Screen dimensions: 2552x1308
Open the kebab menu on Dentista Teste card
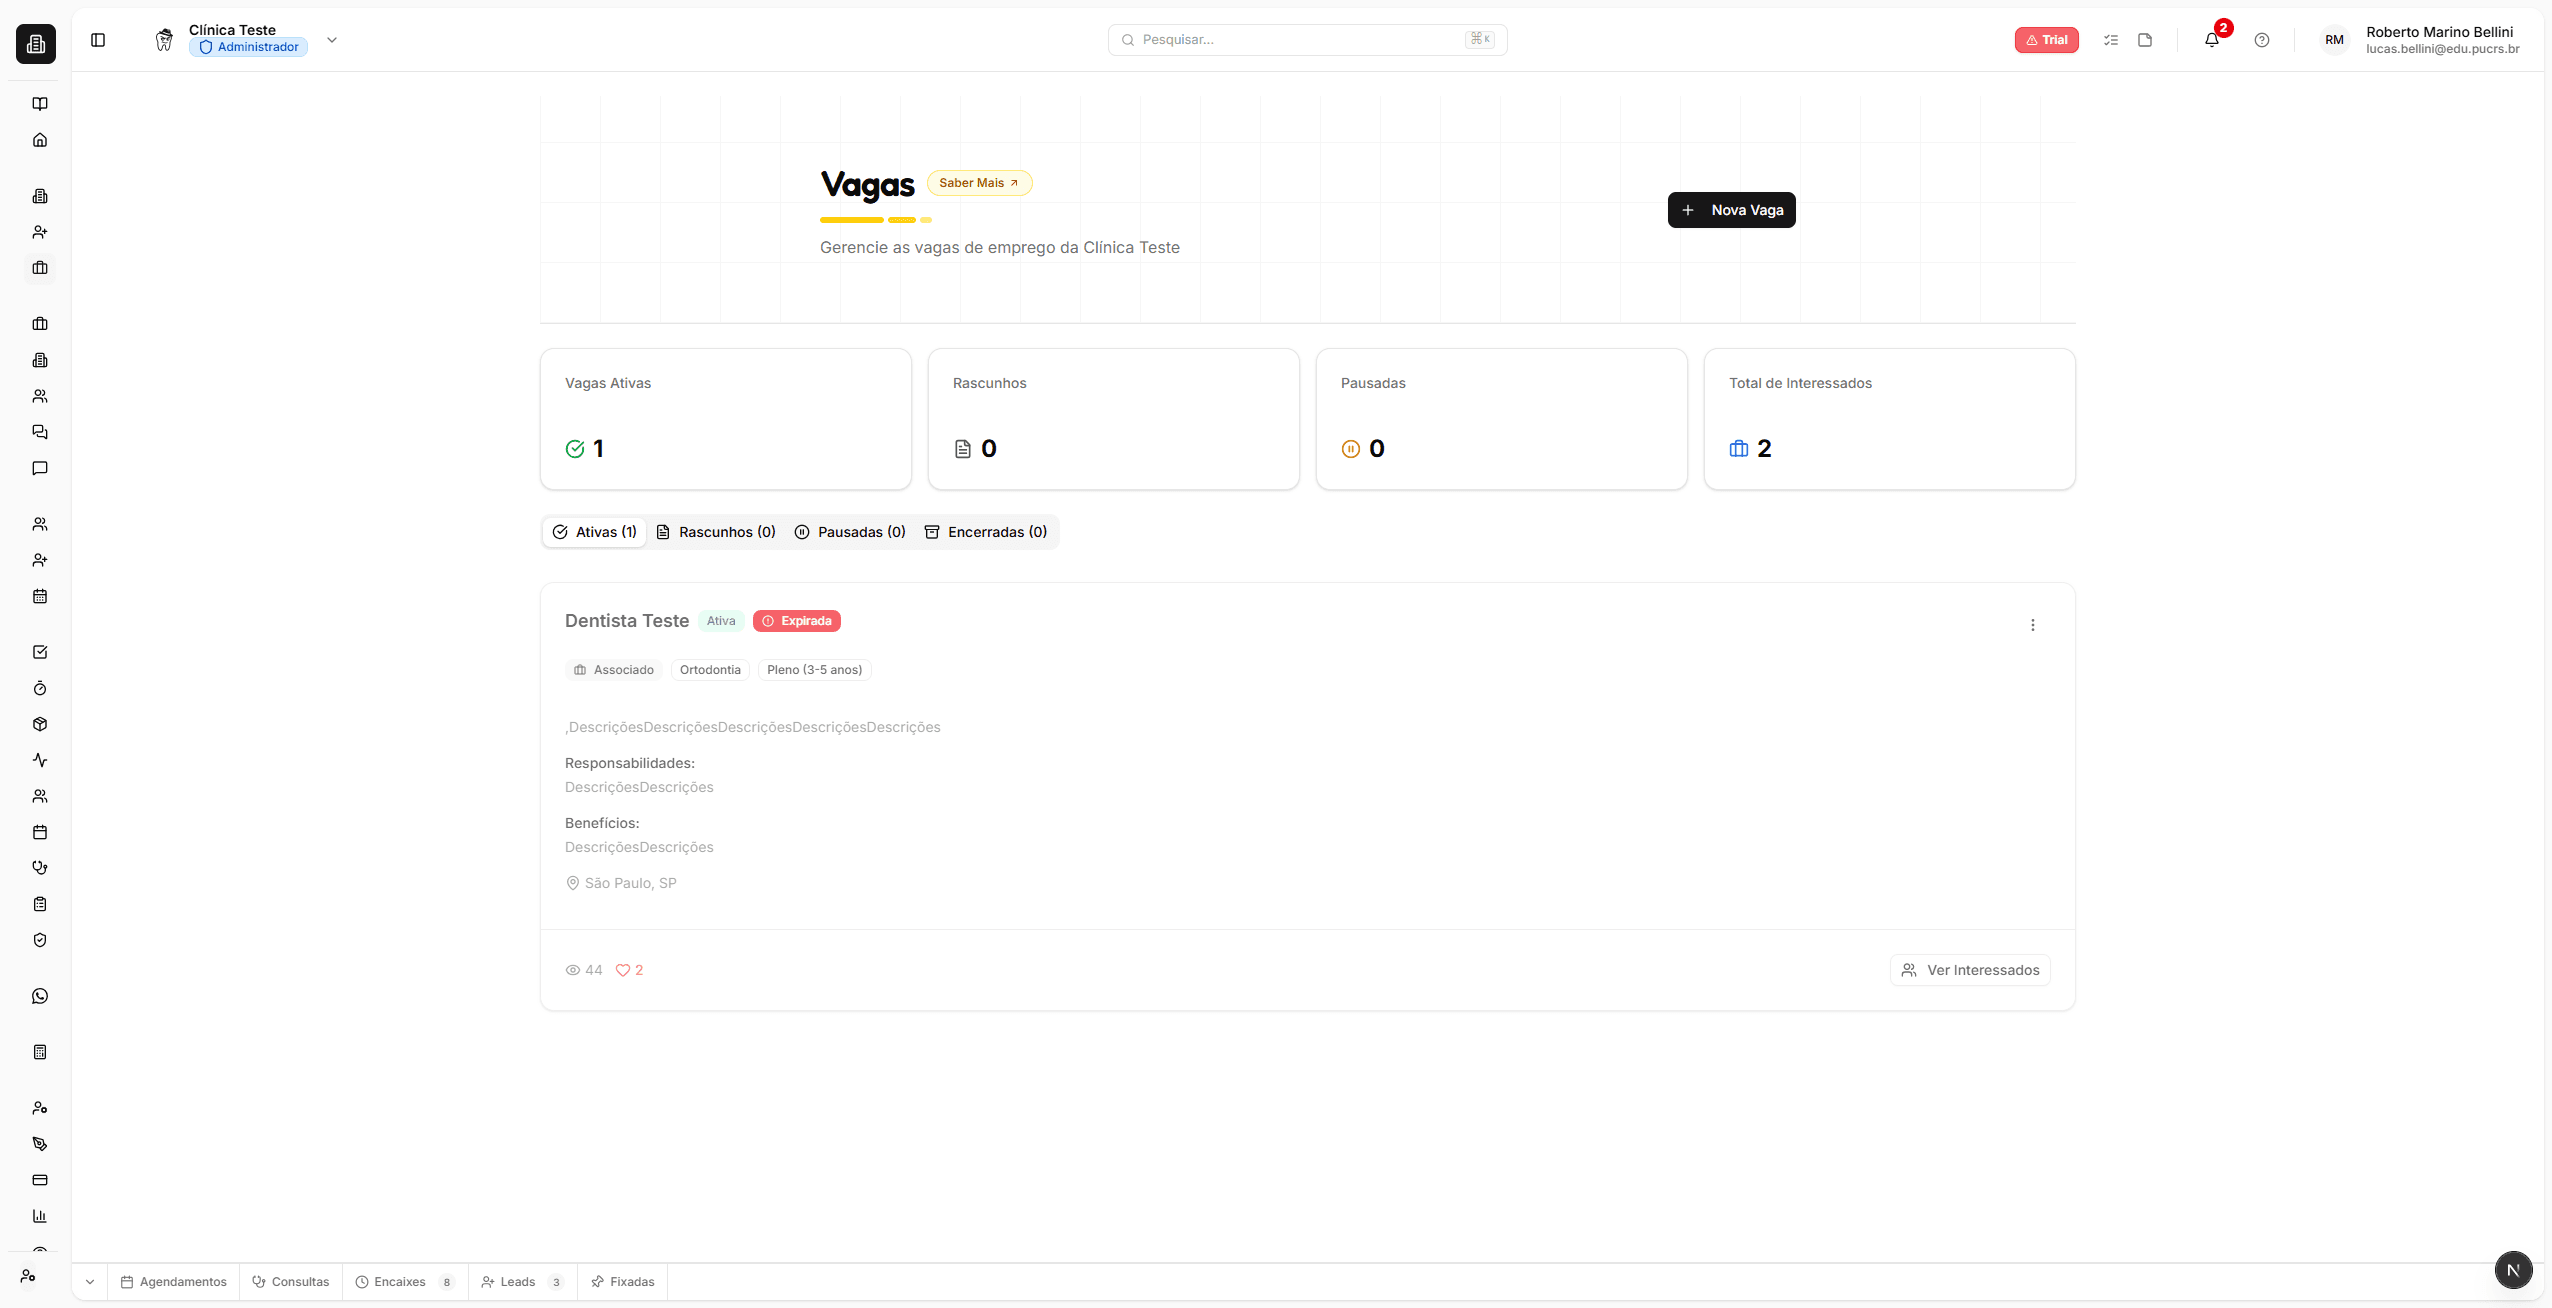2033,624
